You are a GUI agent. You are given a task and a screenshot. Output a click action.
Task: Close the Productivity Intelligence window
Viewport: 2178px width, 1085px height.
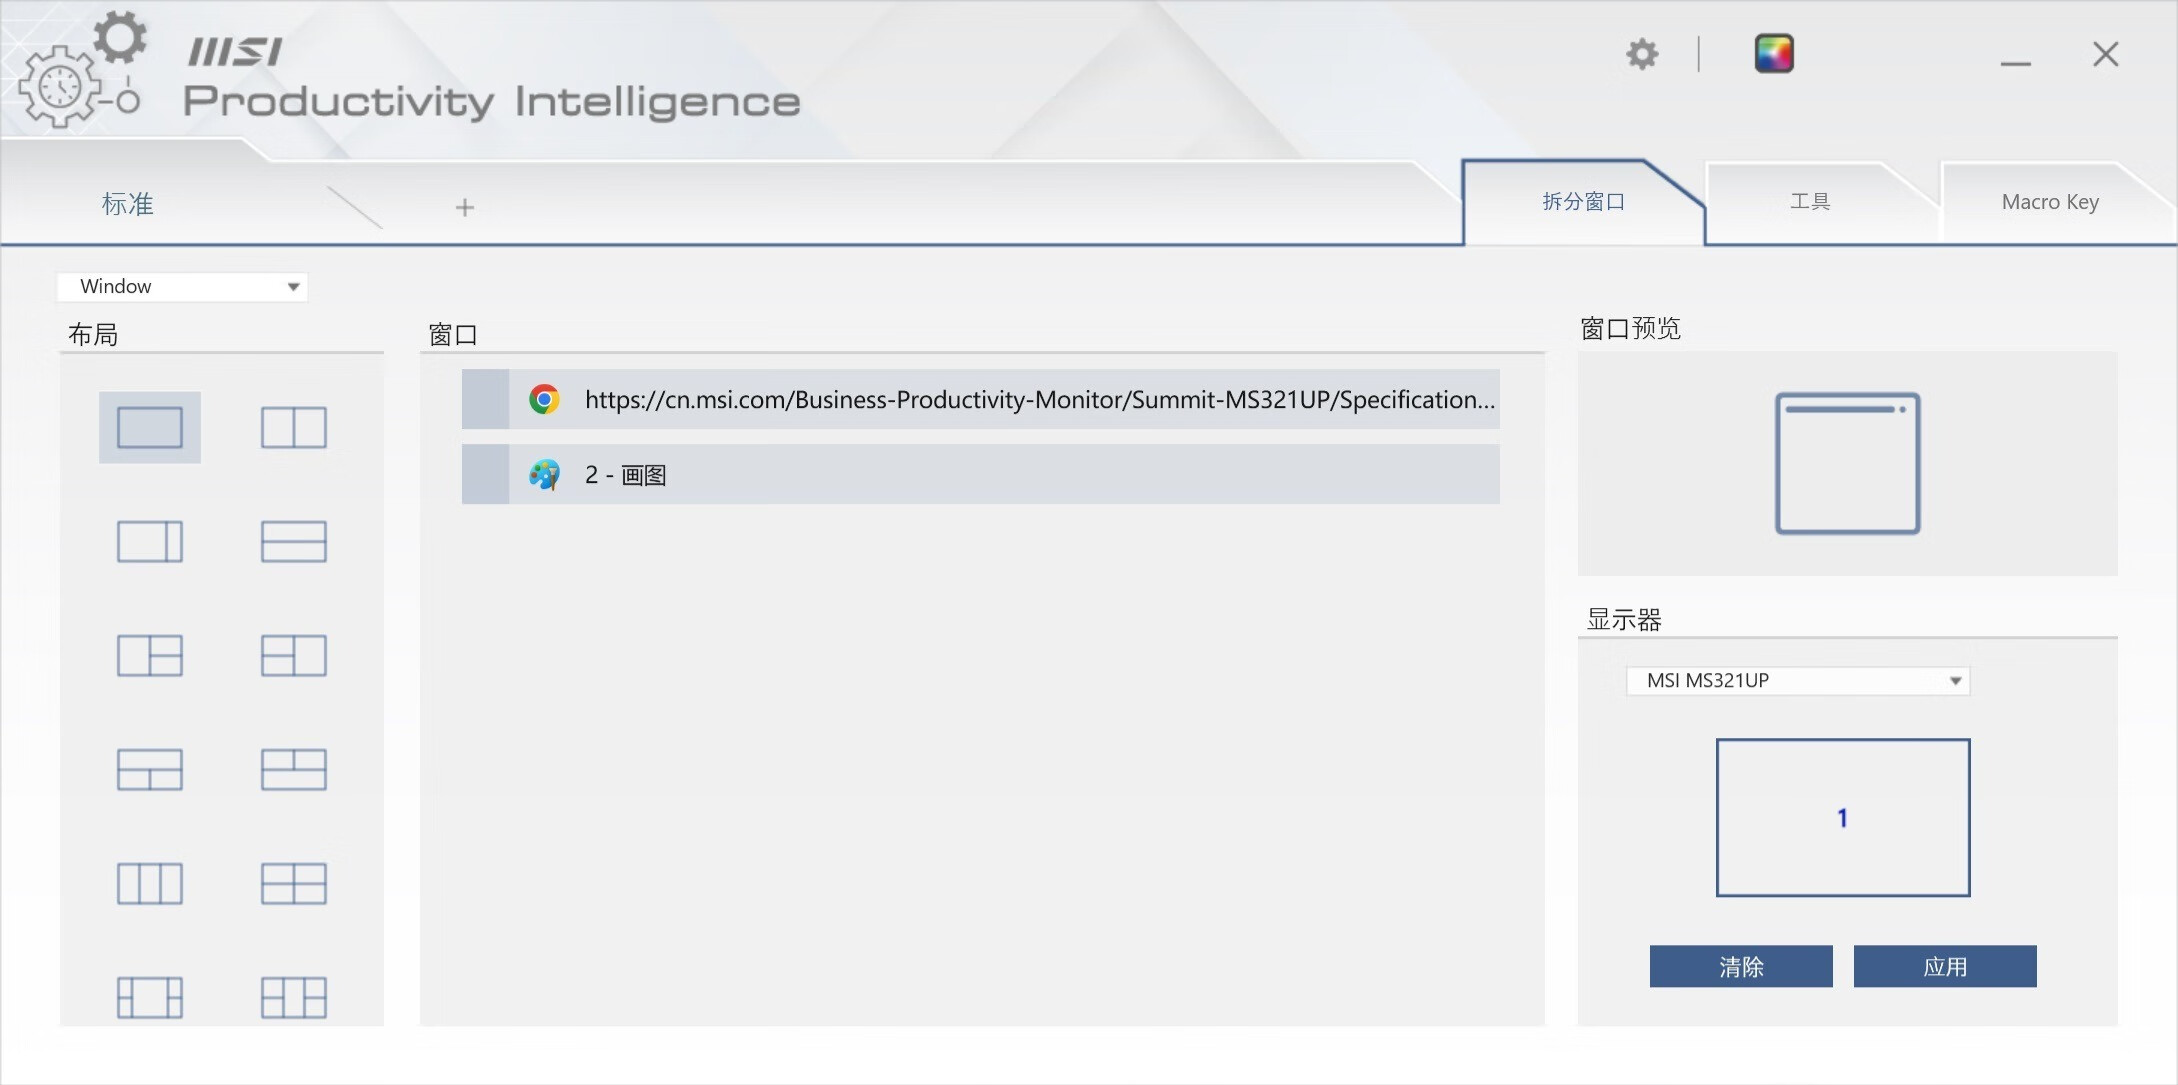coord(2105,54)
